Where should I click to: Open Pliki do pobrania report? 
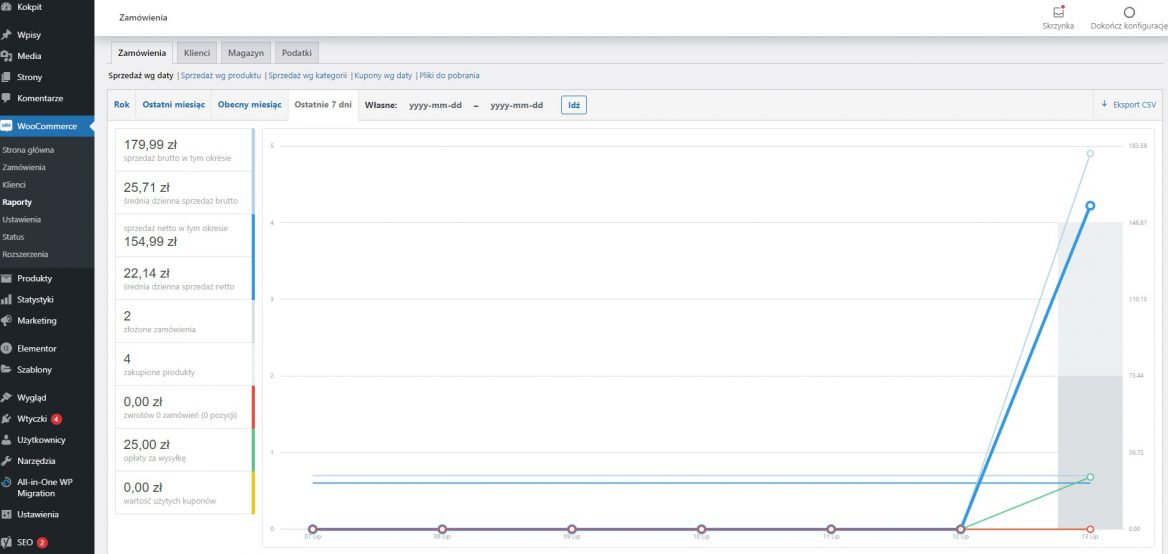click(449, 75)
